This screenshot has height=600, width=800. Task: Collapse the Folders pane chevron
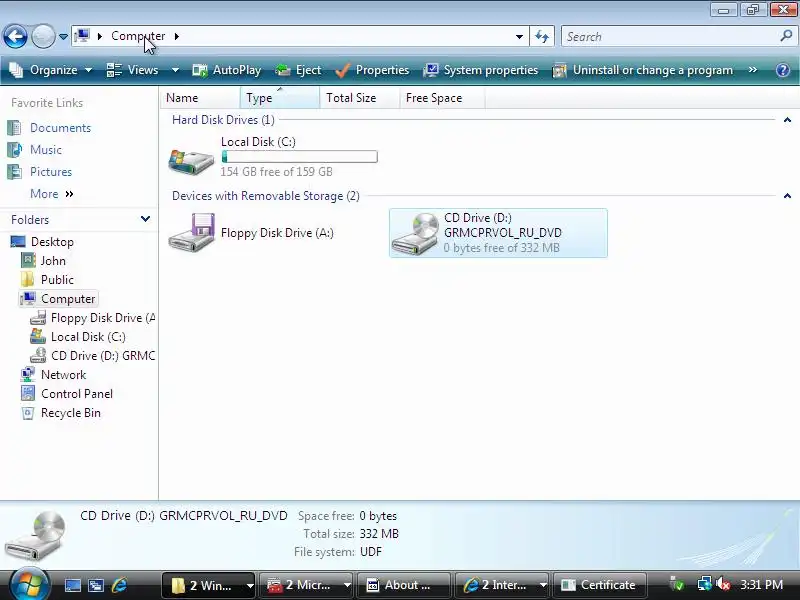[145, 219]
